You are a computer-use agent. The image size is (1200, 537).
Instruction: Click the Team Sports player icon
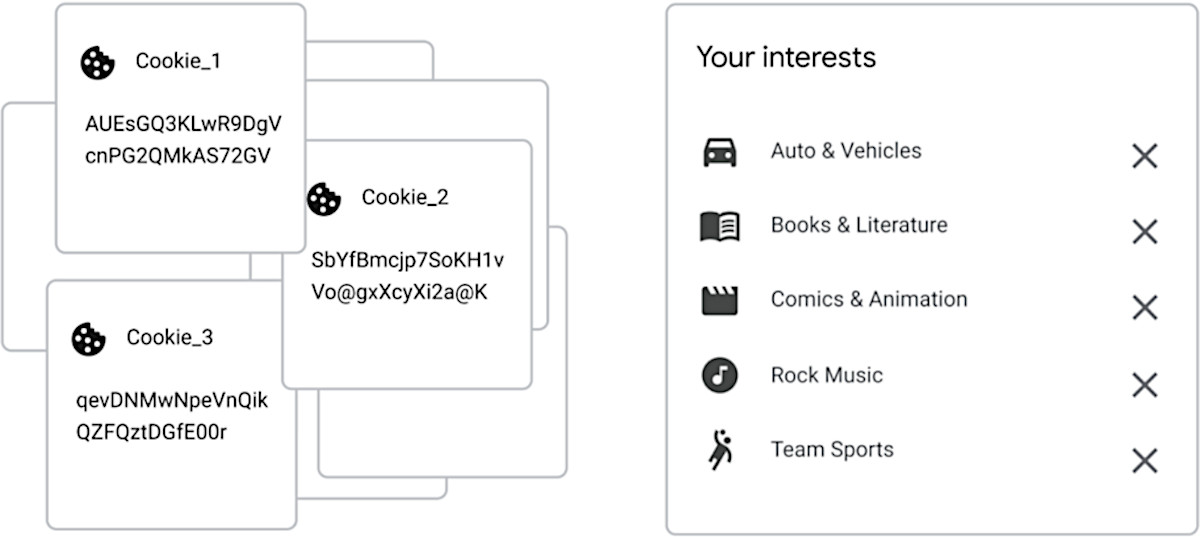[x=719, y=452]
